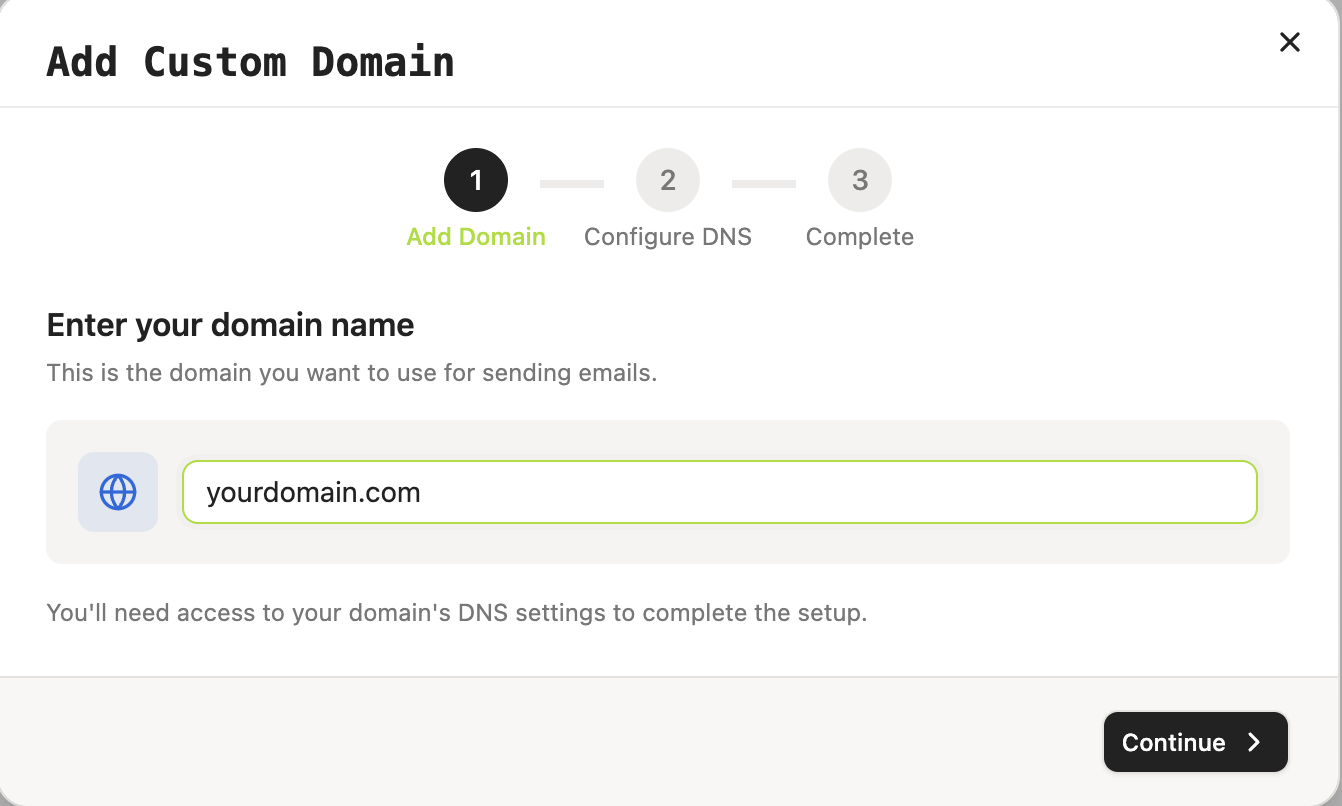Focus the yourdomain.com domain input field
The width and height of the screenshot is (1342, 806).
pyautogui.click(x=719, y=492)
